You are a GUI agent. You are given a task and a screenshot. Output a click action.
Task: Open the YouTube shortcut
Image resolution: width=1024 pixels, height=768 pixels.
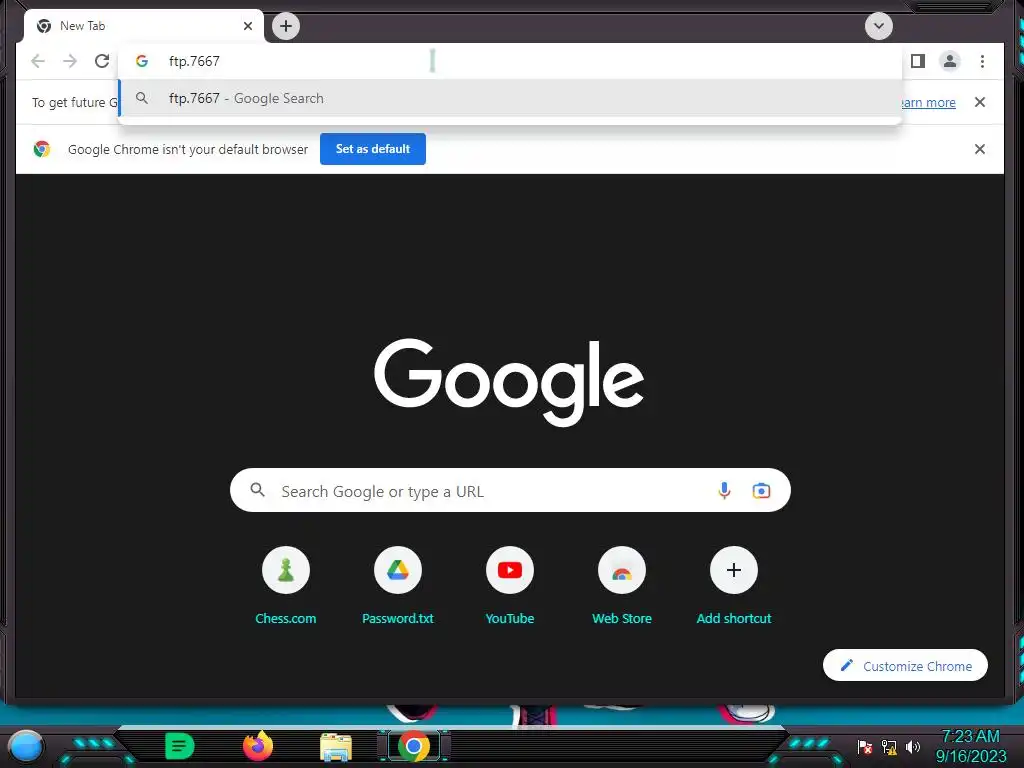tap(510, 570)
